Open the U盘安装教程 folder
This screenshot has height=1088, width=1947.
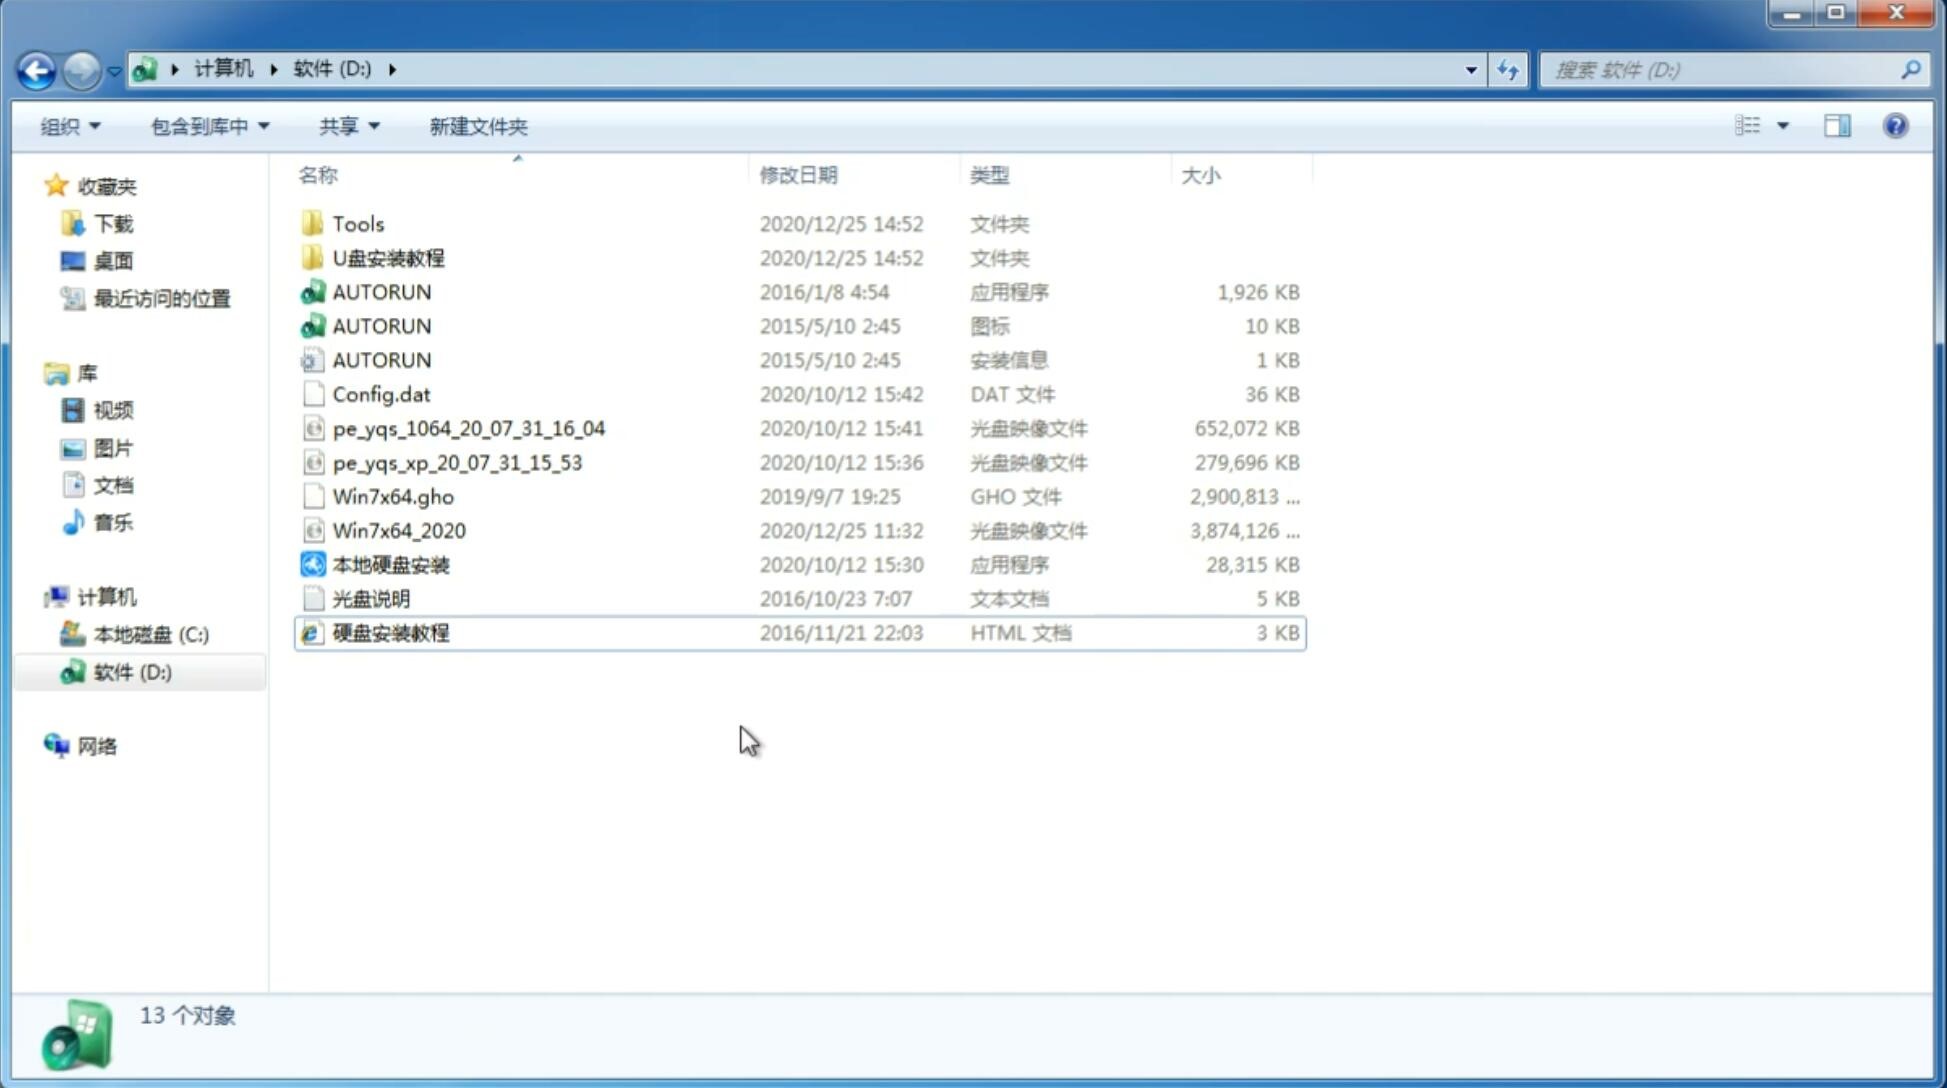click(386, 257)
